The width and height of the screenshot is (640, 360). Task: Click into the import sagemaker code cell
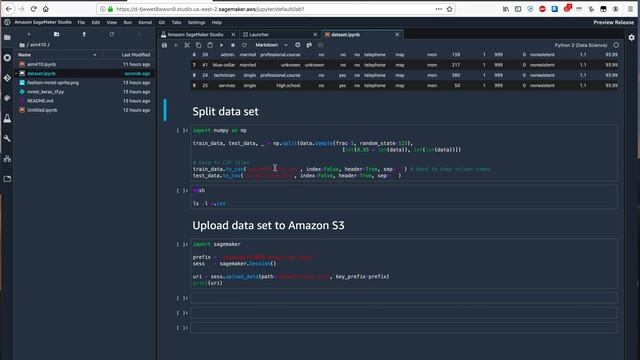[x=403, y=264]
